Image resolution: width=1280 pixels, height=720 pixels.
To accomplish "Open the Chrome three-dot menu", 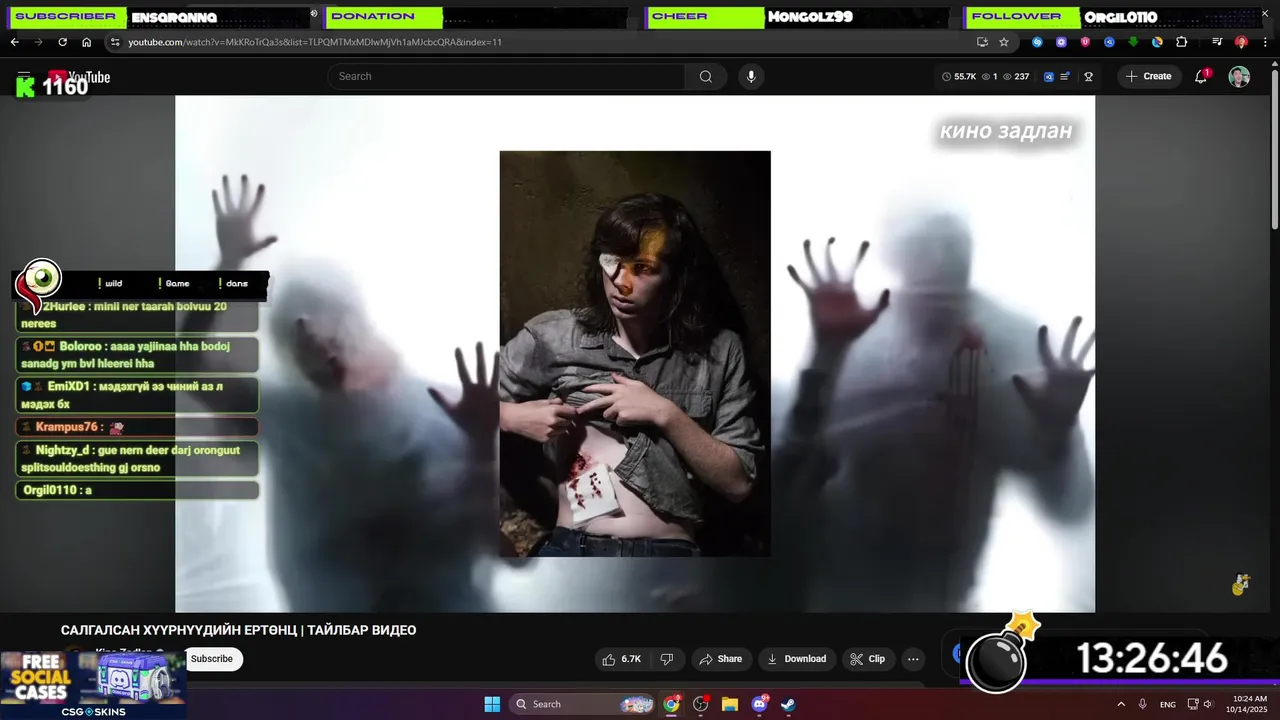I will point(1265,42).
